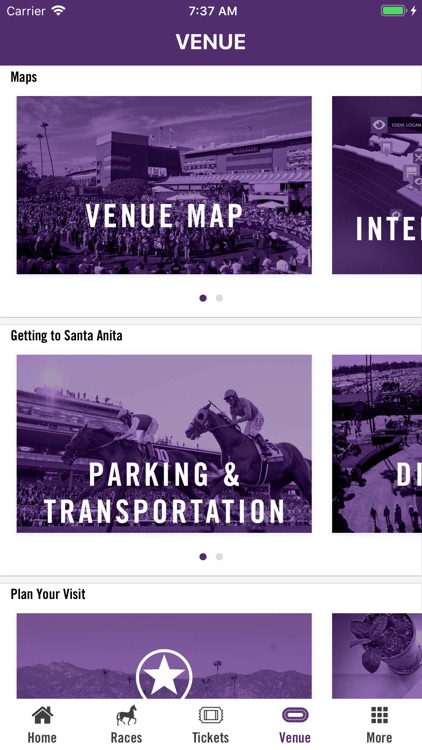Open the partially visible Interactive map card
This screenshot has height=750, width=422.
(377, 185)
